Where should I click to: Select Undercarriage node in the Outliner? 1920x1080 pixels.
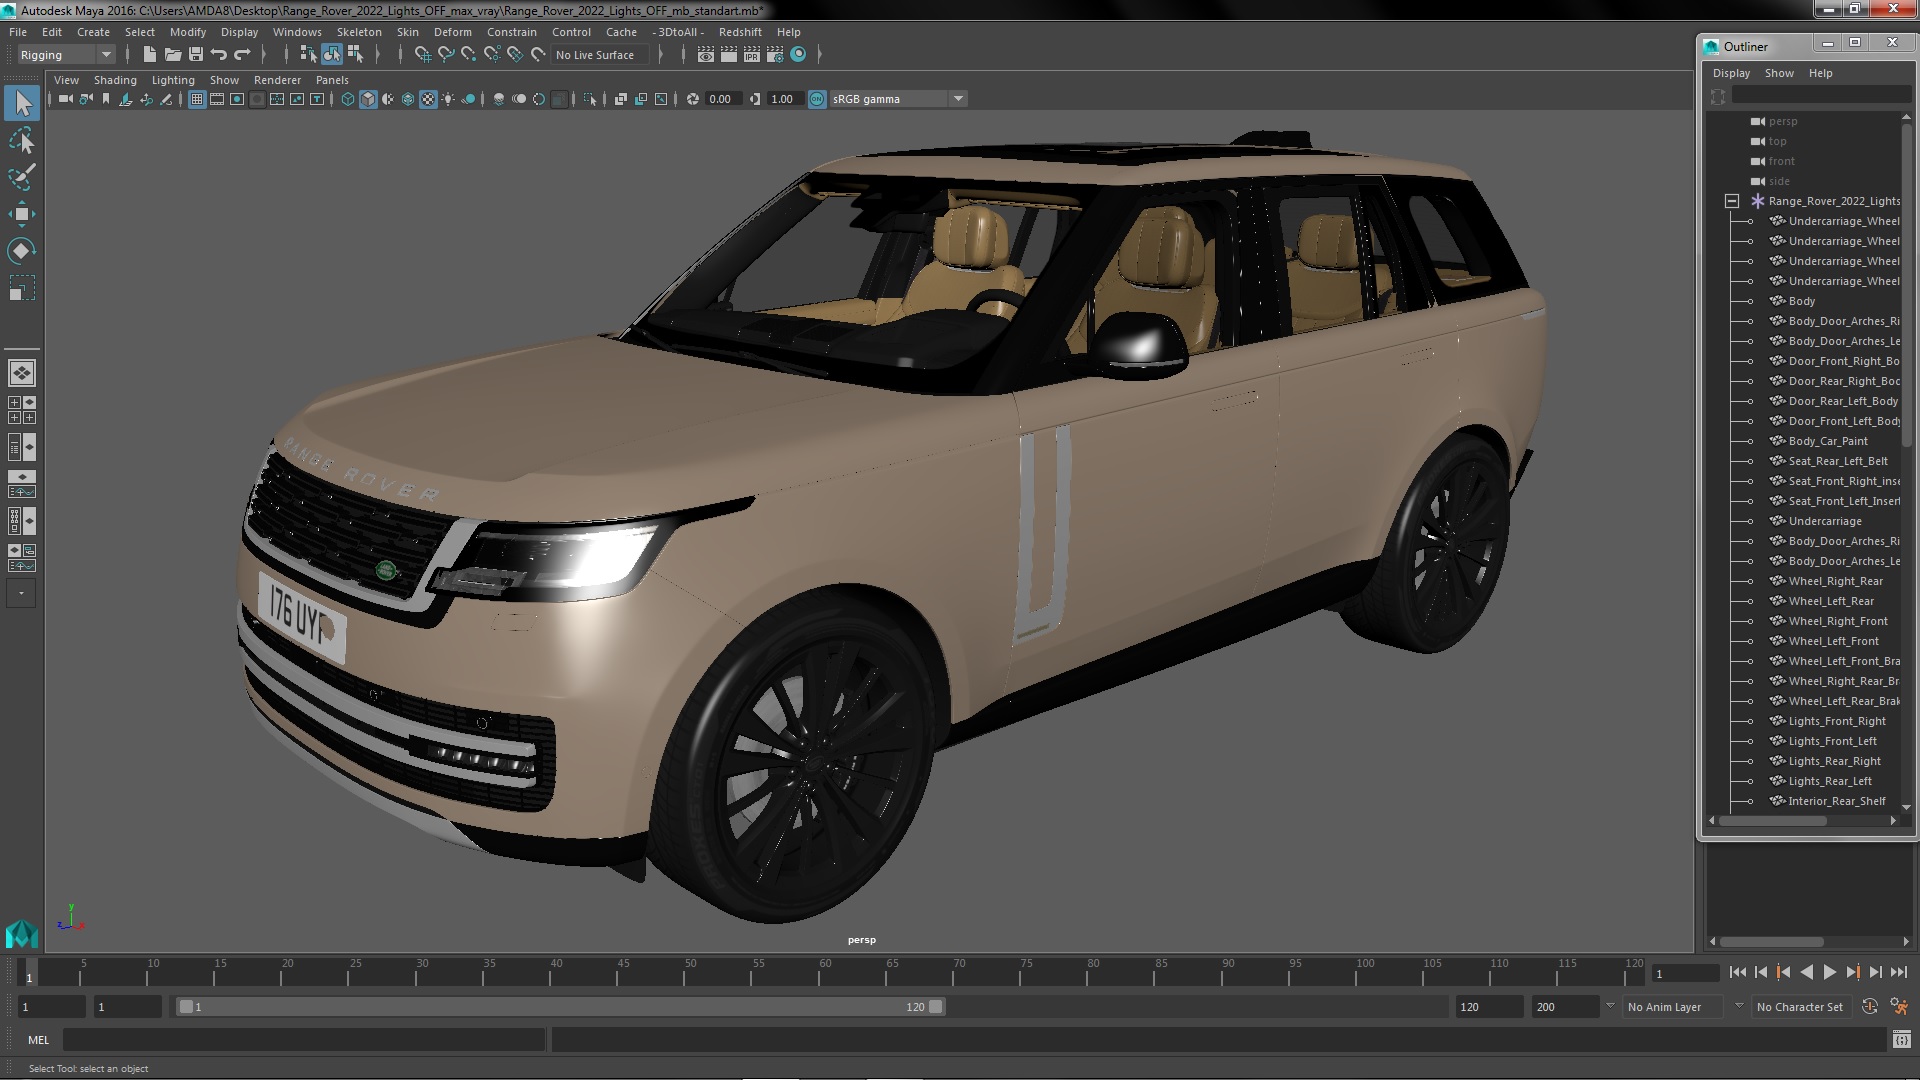1825,521
